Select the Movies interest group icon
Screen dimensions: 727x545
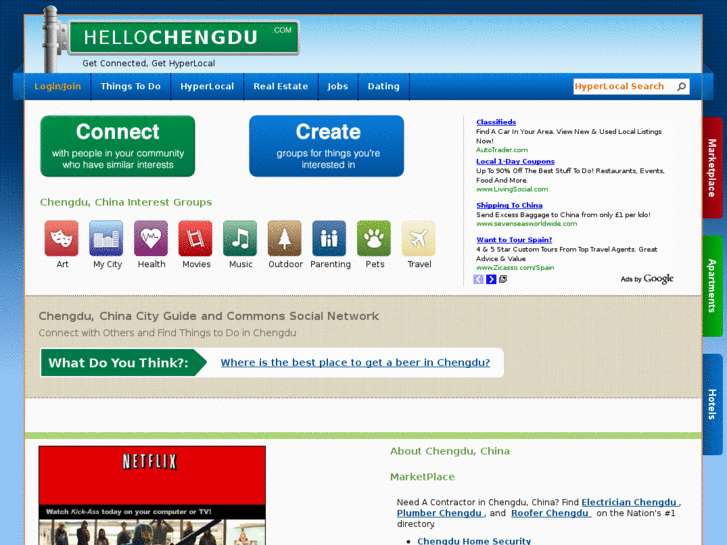pos(195,238)
